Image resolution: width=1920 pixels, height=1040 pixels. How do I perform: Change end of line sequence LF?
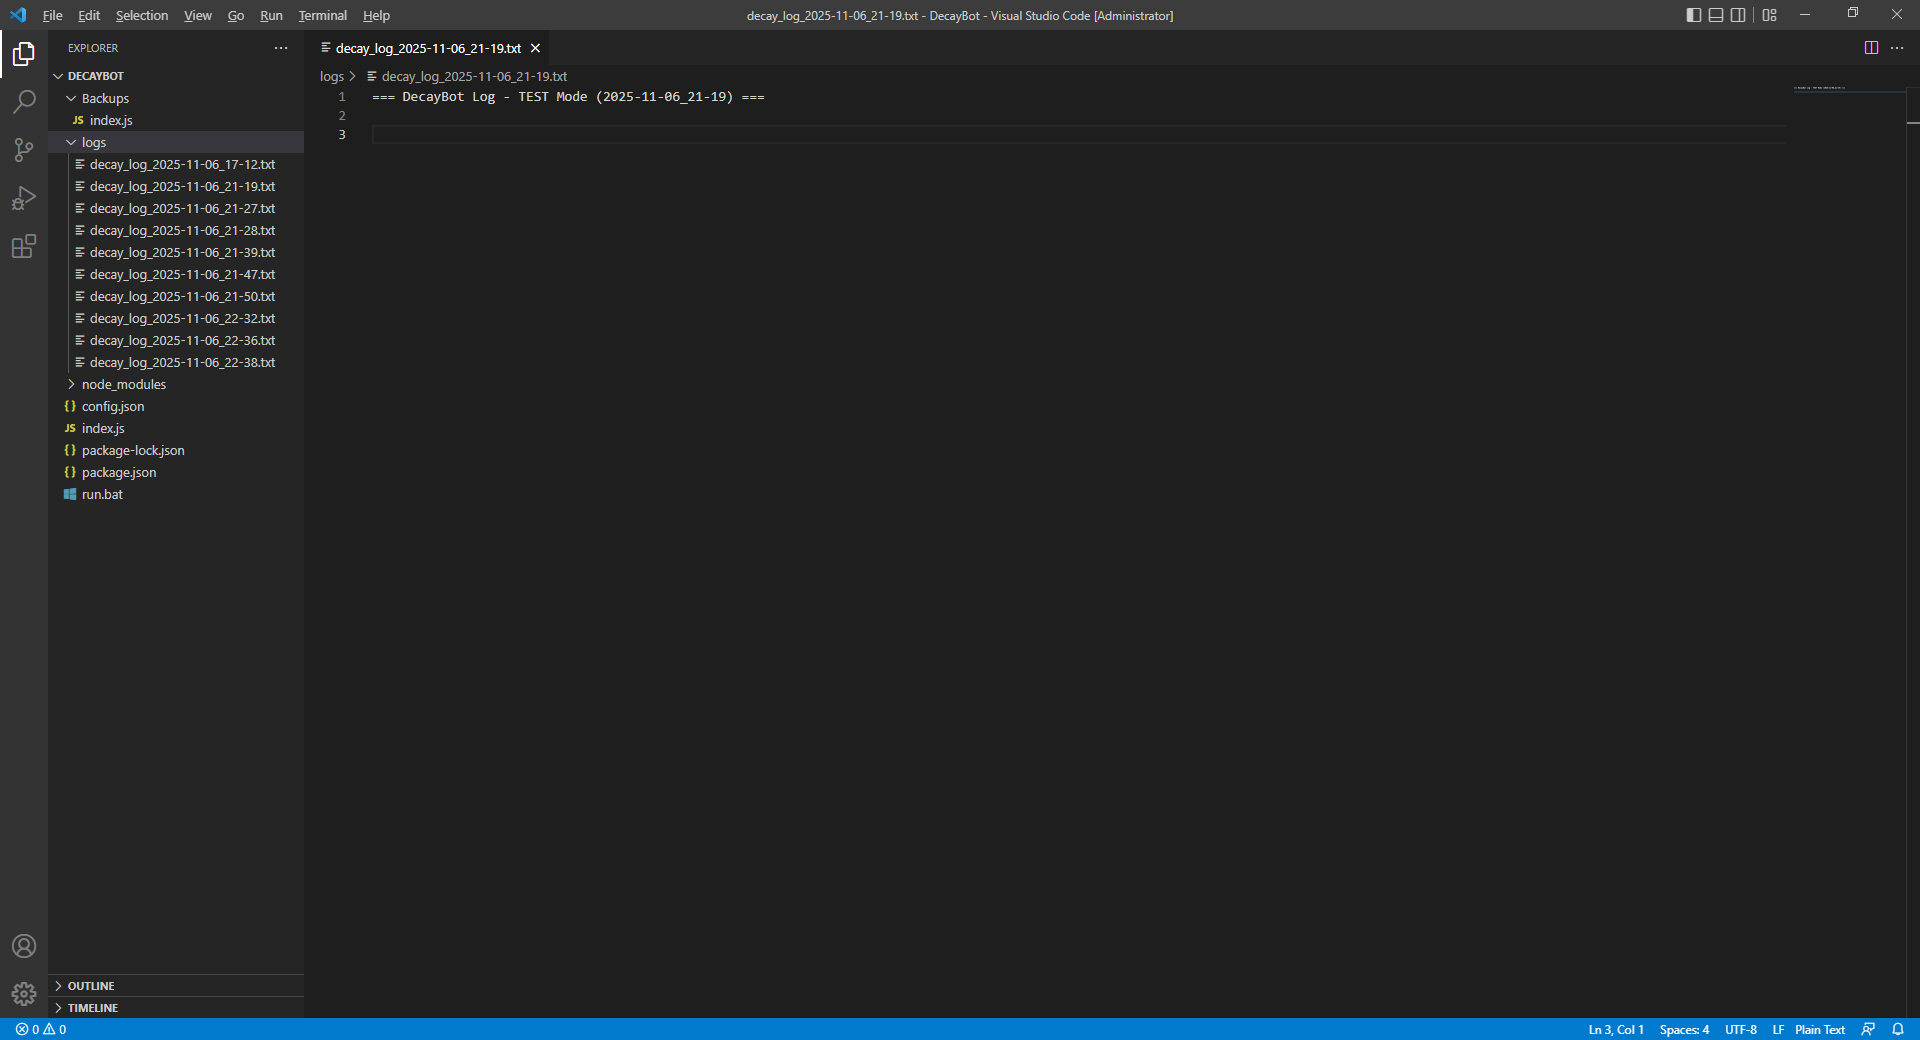[1778, 1029]
